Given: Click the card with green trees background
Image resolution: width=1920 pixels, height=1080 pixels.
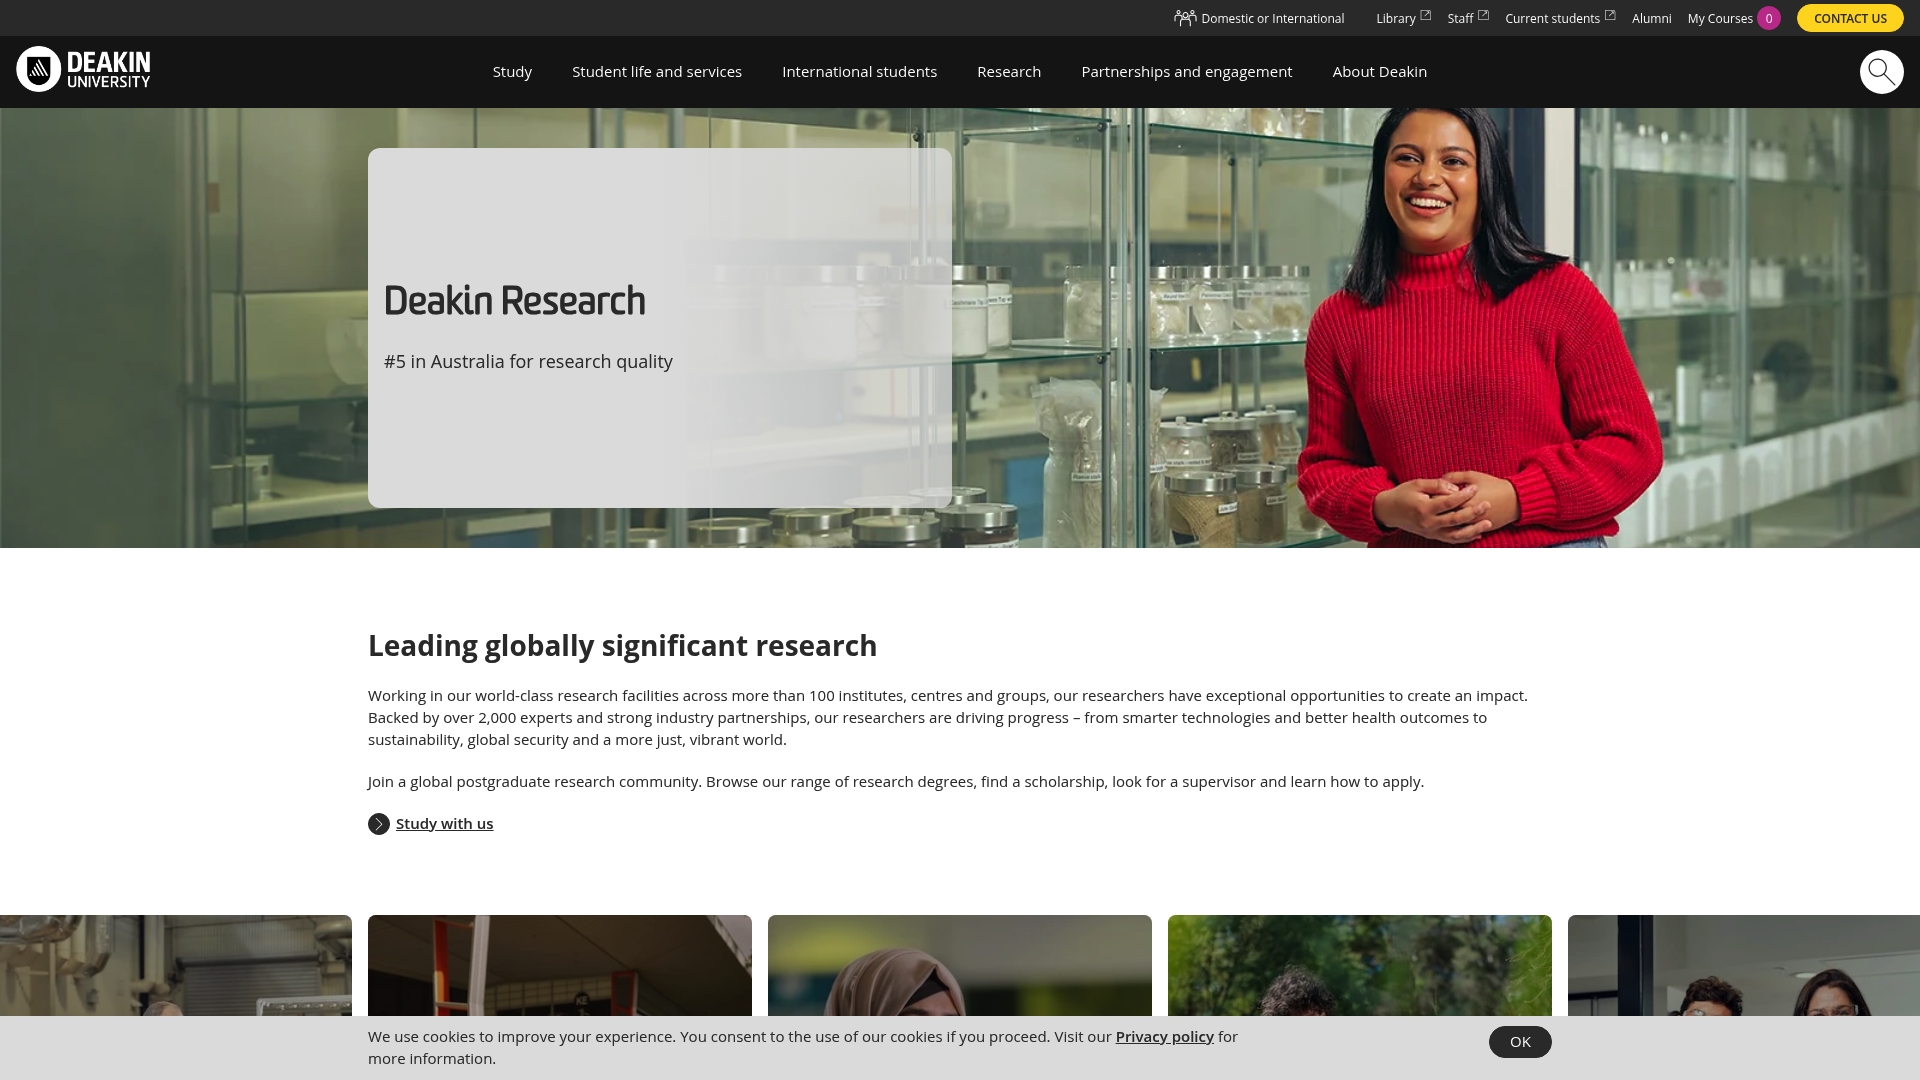Looking at the screenshot, I should click(1360, 966).
